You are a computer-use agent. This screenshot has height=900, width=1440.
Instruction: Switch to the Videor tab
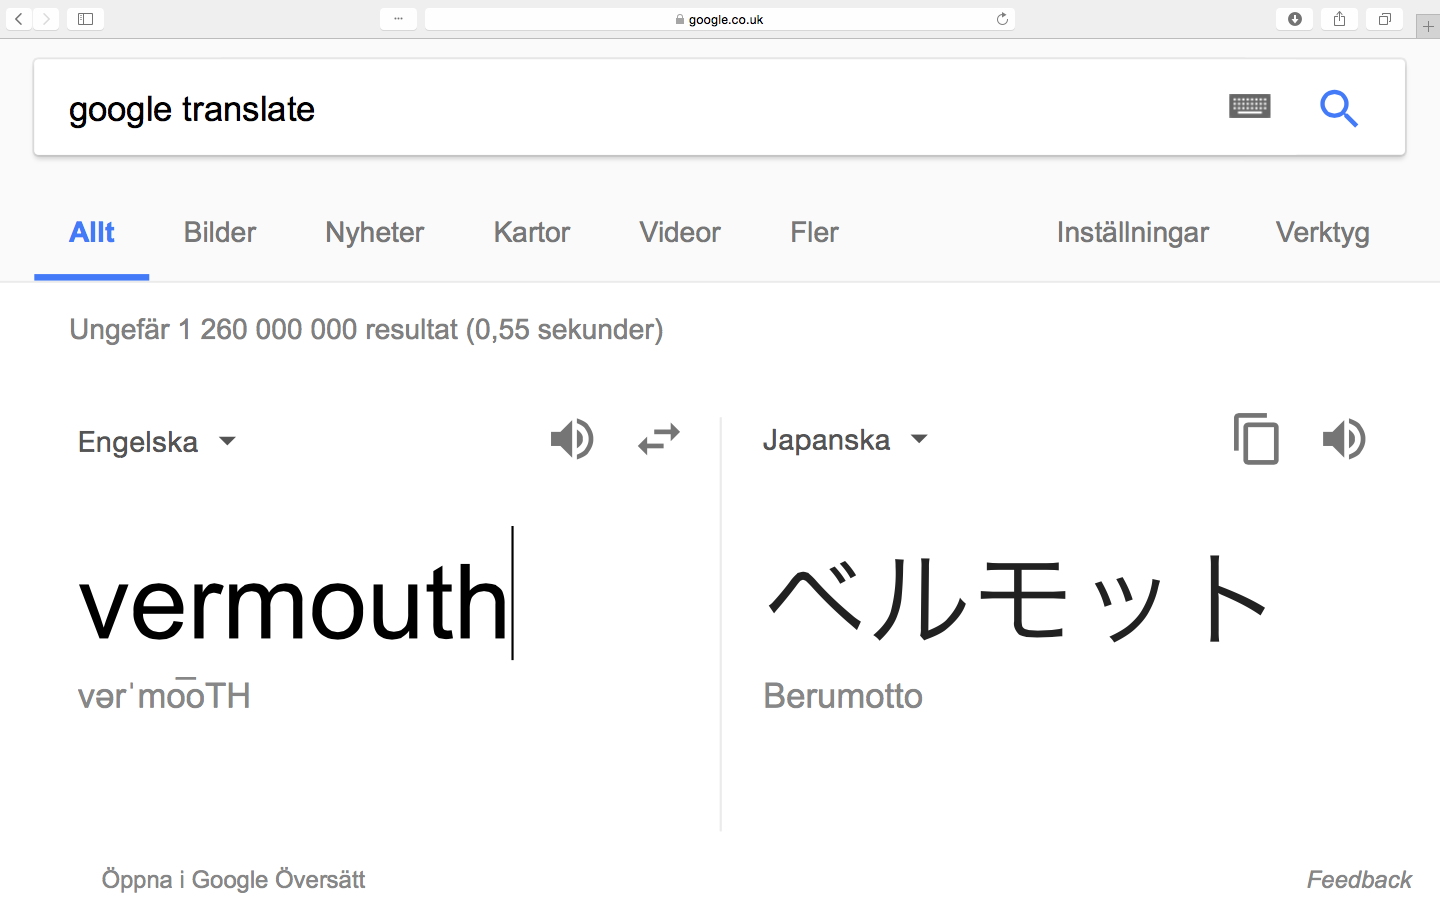(x=680, y=232)
